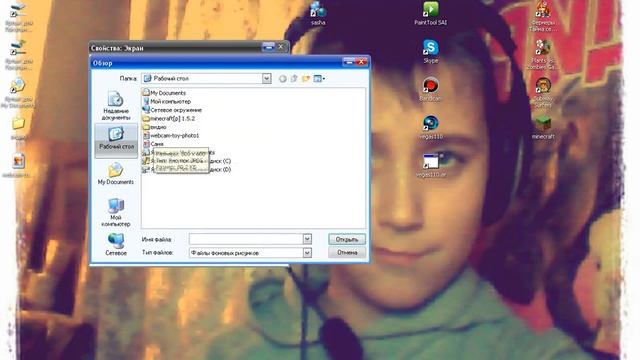Screen dimensions: 640x360
Task: Click the Subway Surfers desktop icon
Action: tap(543, 93)
